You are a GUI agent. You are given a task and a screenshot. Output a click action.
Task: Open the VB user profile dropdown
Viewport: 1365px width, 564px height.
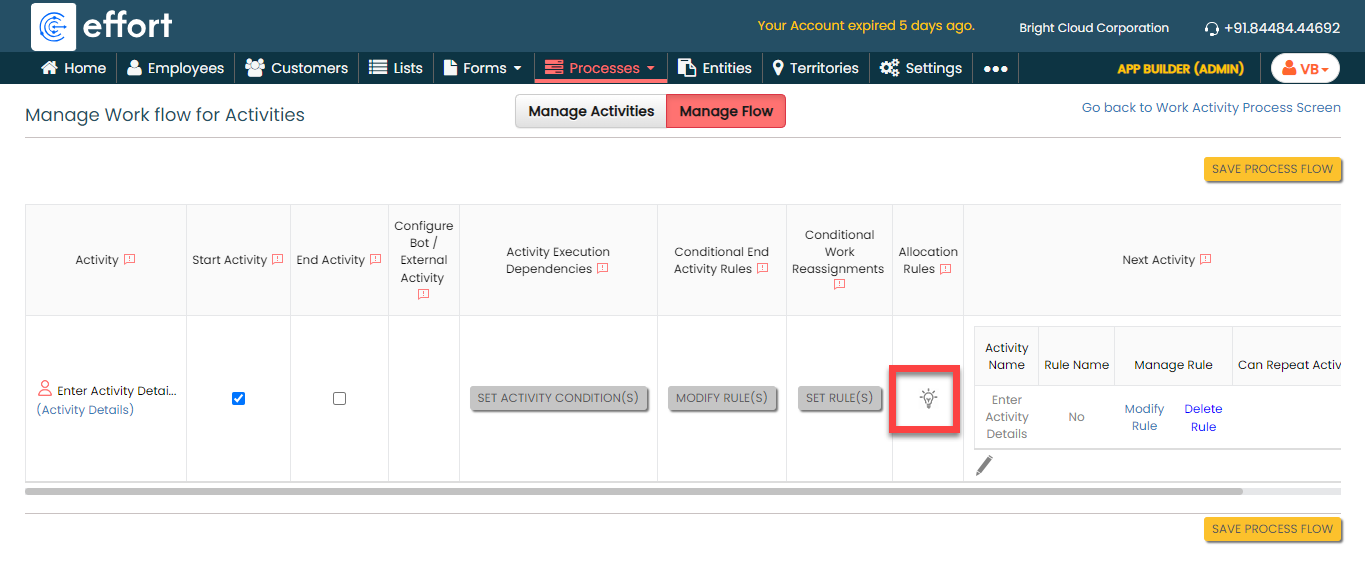pyautogui.click(x=1304, y=68)
